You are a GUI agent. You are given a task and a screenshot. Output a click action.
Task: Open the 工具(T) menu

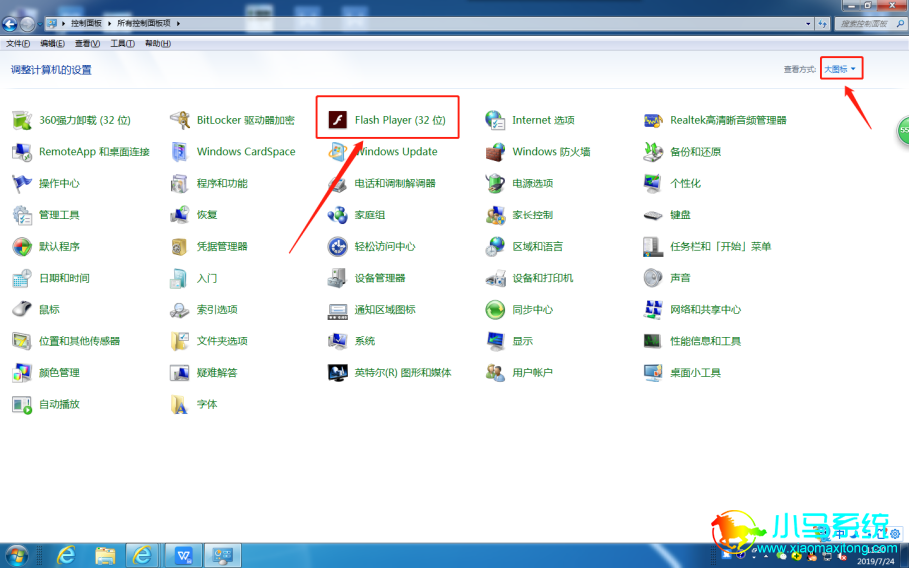[122, 43]
